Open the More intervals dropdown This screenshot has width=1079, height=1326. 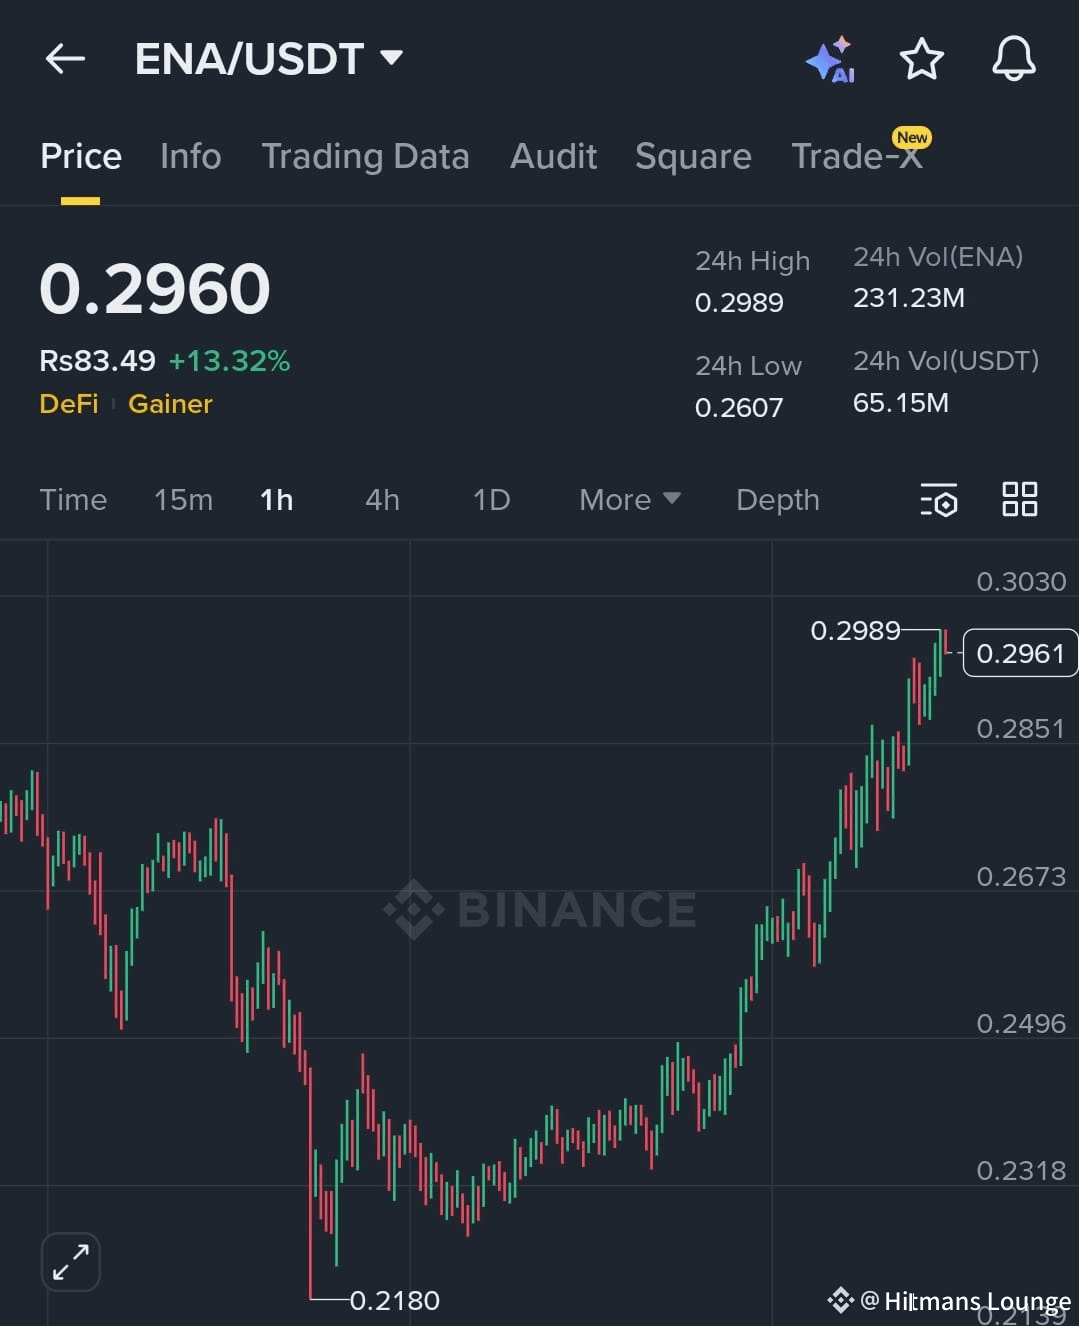coord(630,499)
